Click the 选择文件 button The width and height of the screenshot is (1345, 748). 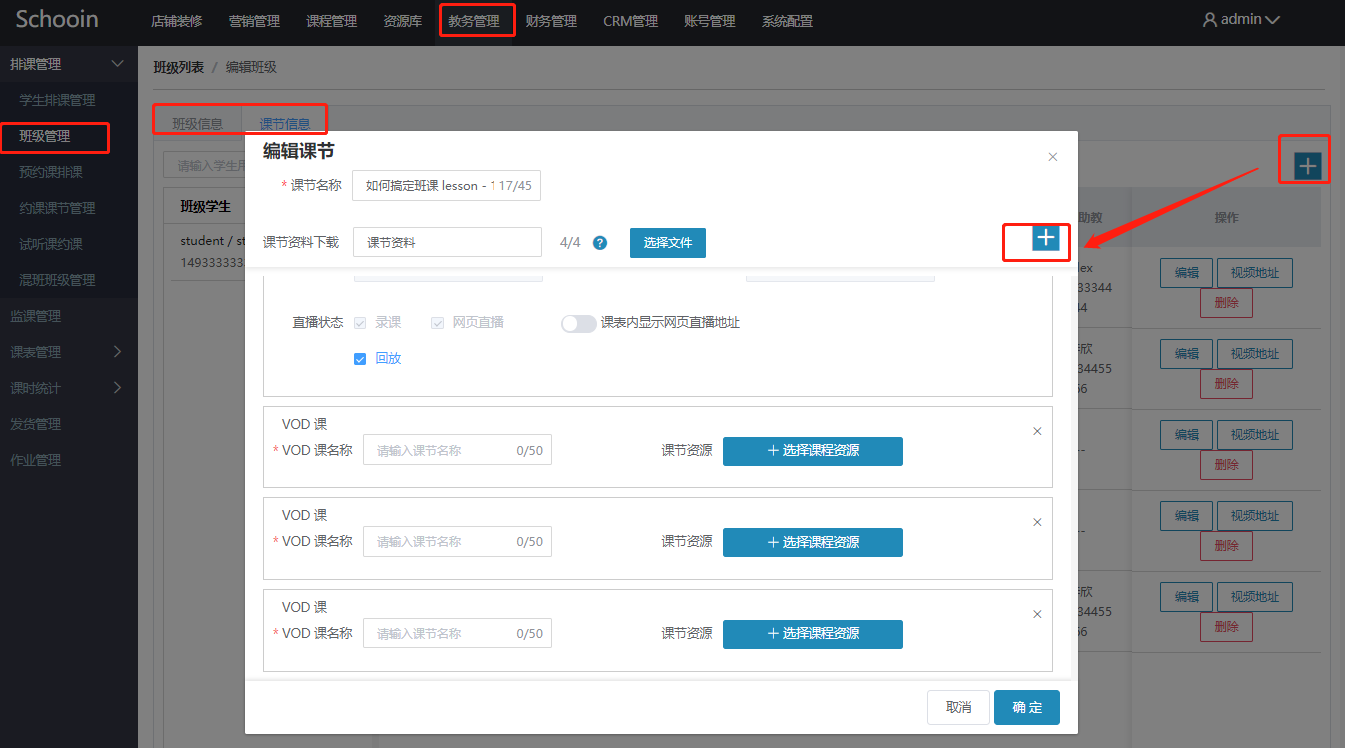coord(668,243)
